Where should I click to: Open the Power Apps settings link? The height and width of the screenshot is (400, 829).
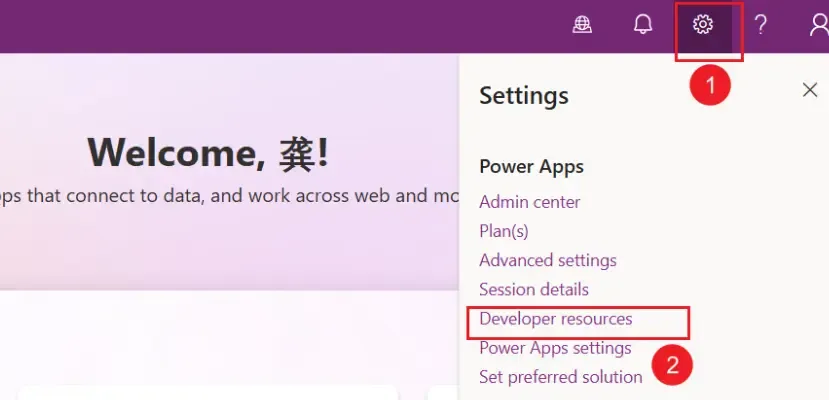555,348
